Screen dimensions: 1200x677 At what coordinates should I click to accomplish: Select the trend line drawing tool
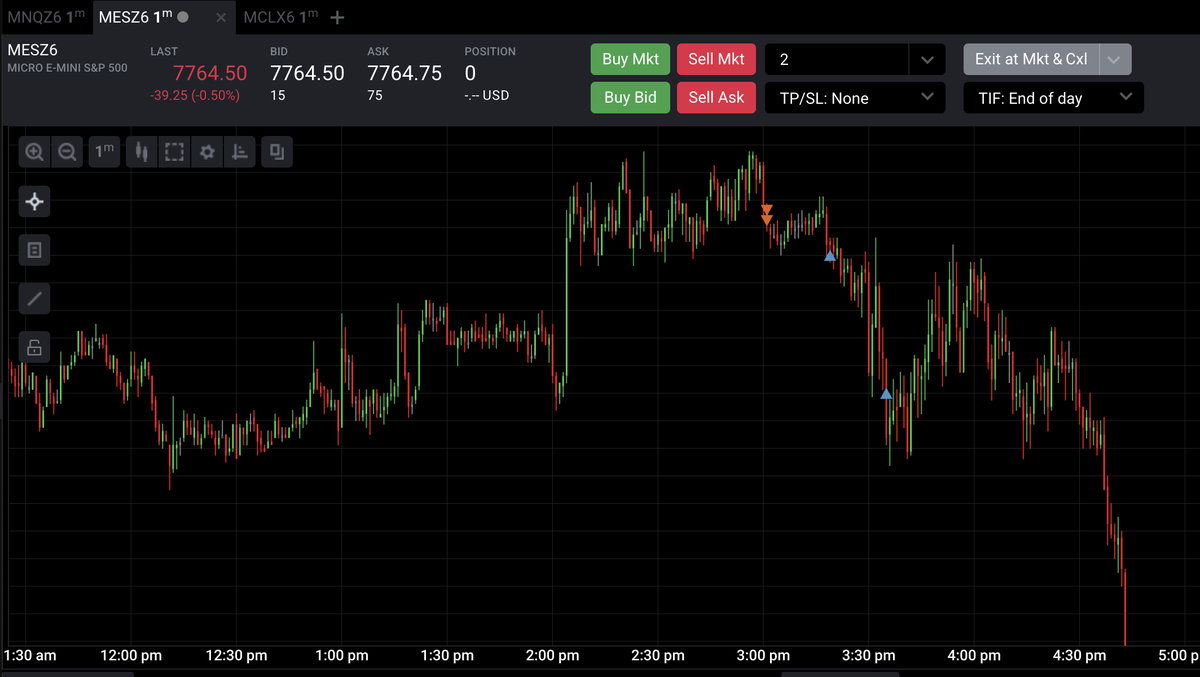coord(34,298)
